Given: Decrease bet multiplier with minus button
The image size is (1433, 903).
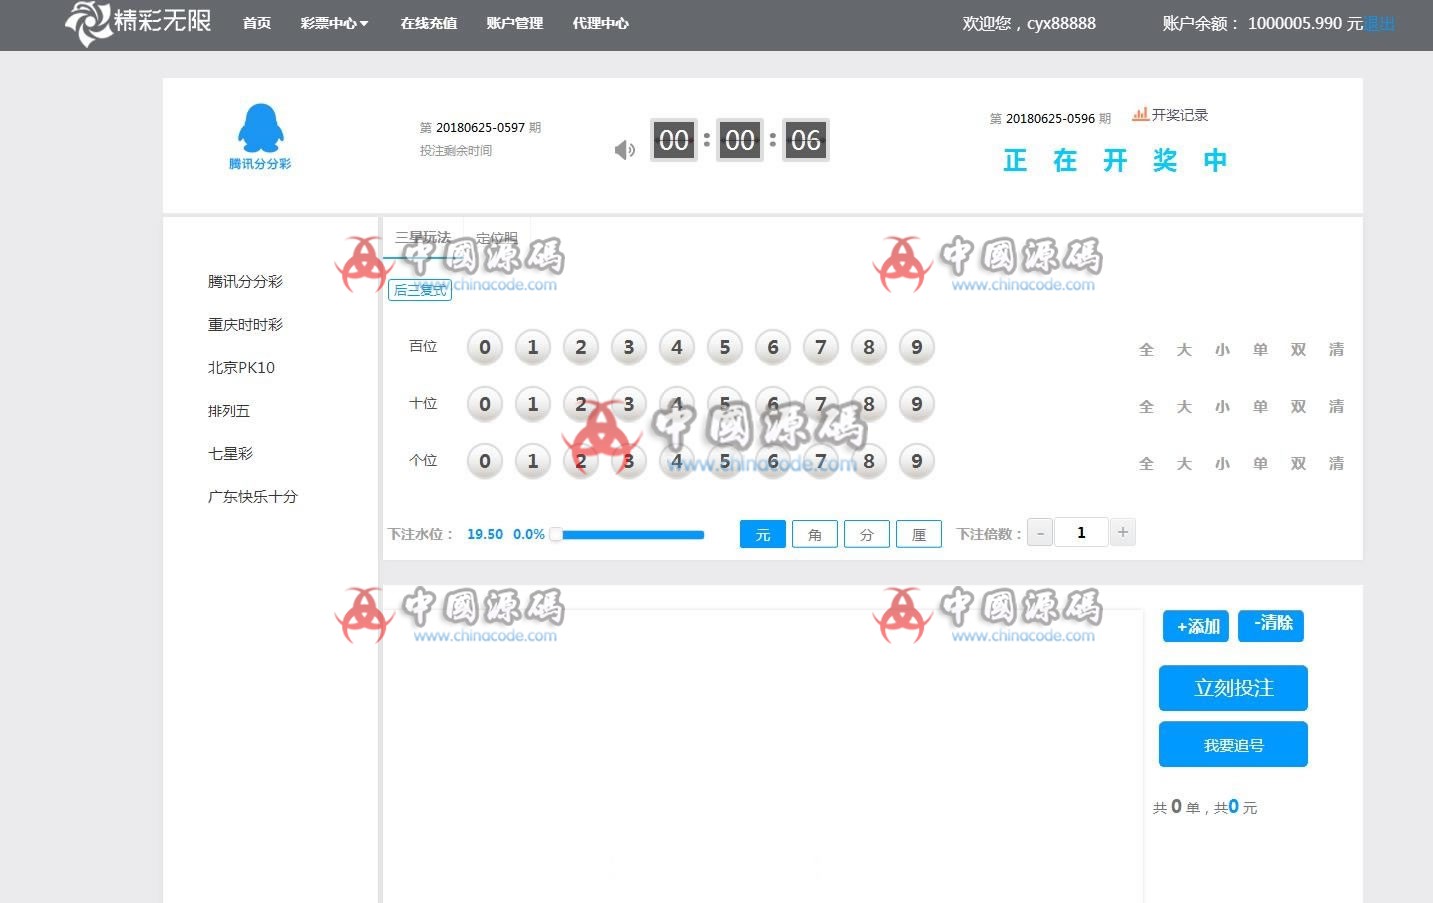Looking at the screenshot, I should [1040, 533].
